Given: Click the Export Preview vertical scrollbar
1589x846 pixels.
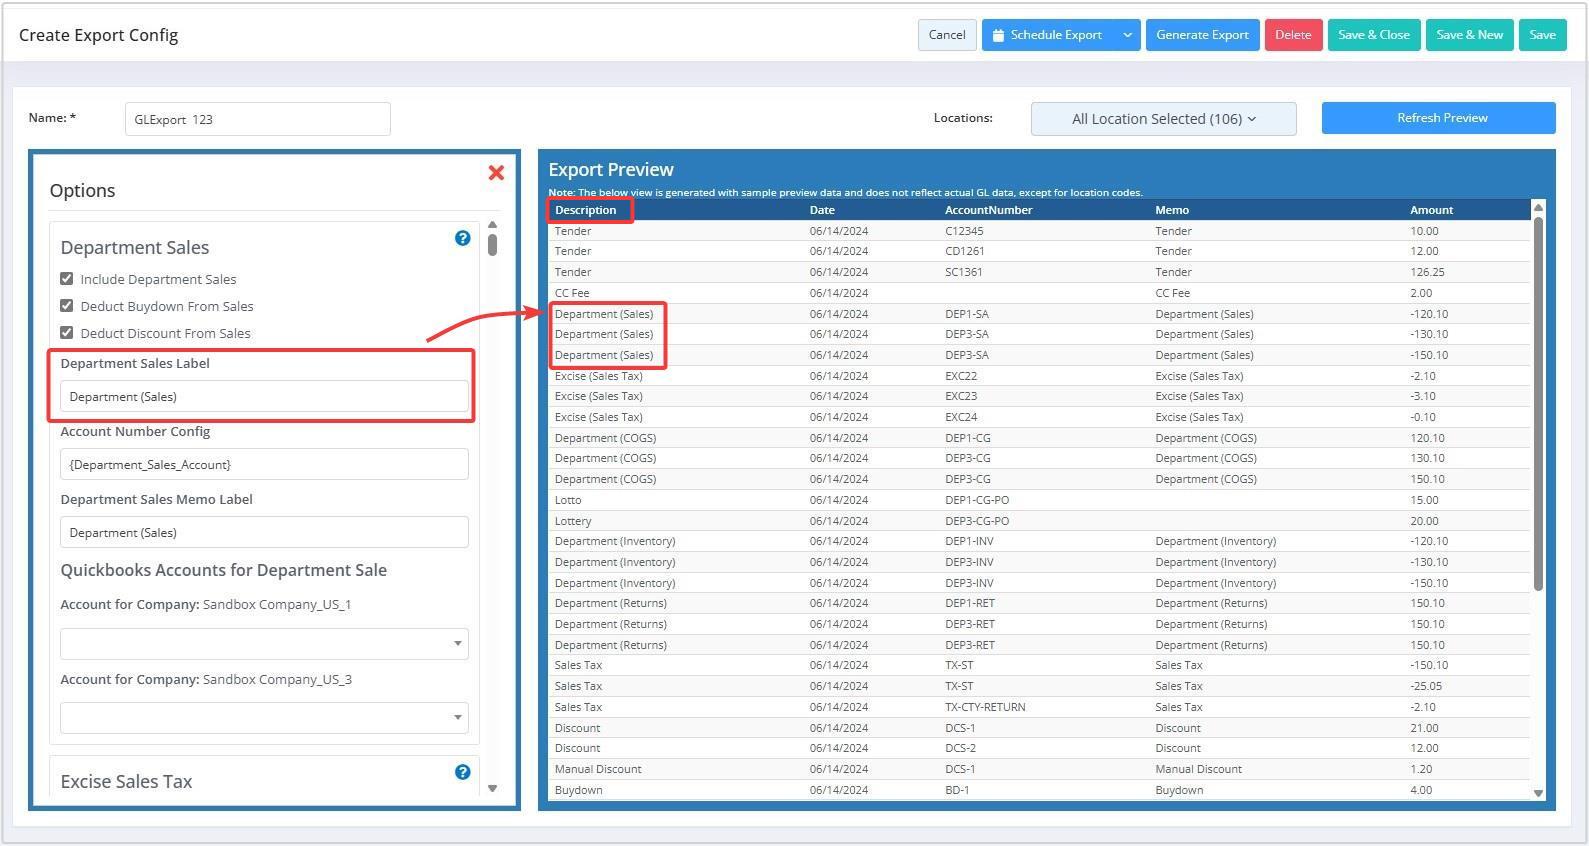Looking at the screenshot, I should coord(1538,400).
